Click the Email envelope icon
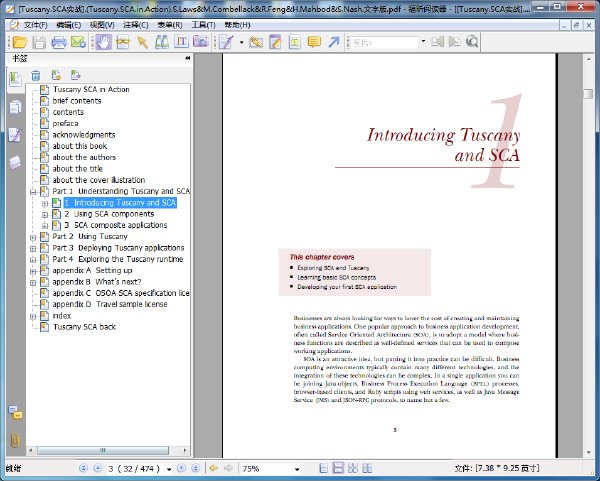This screenshot has width=600, height=481. (78, 42)
